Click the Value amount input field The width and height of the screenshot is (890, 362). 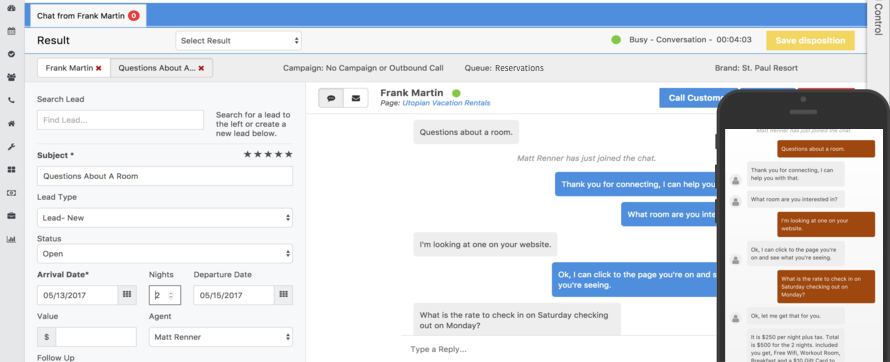tap(96, 337)
